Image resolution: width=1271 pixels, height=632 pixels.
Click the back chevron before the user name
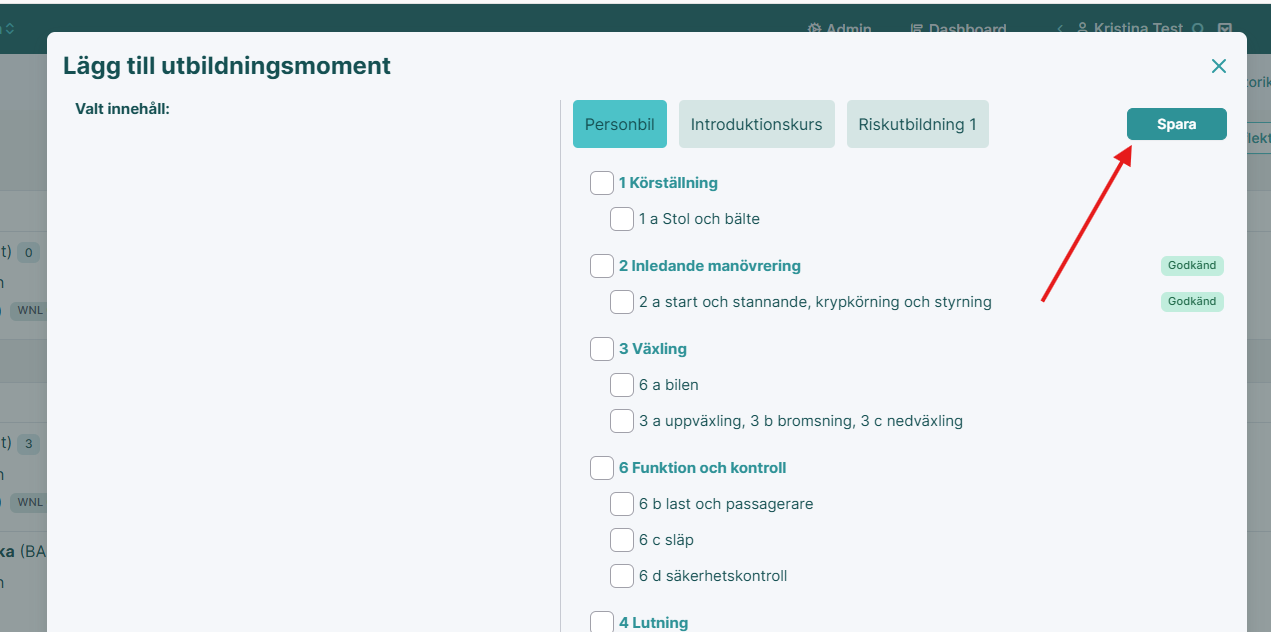(x=1060, y=29)
